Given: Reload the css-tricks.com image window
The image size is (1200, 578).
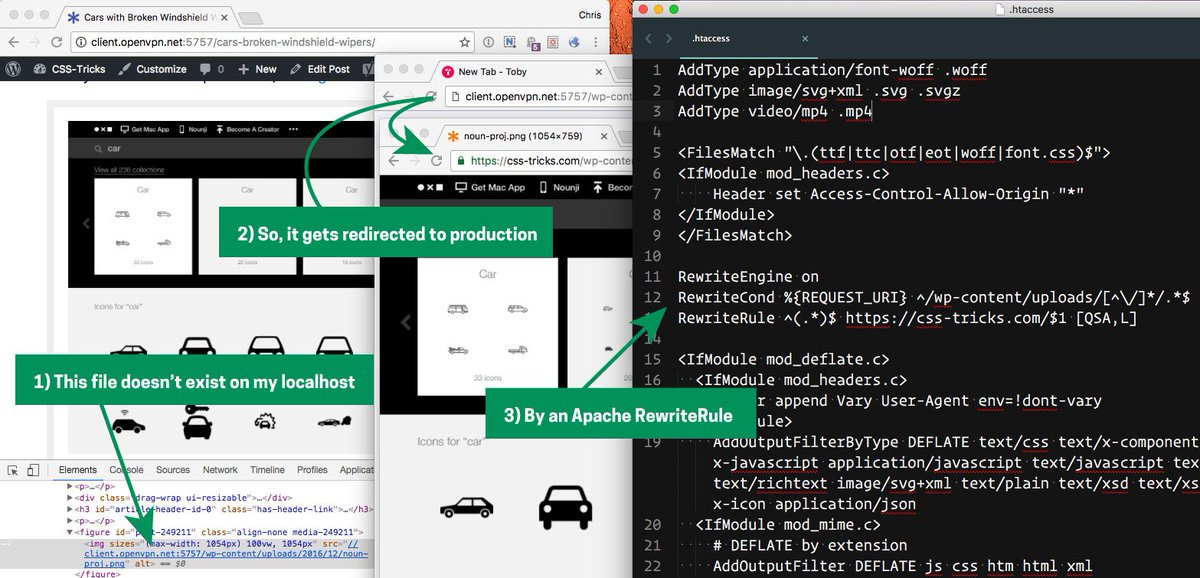Looking at the screenshot, I should (x=436, y=160).
